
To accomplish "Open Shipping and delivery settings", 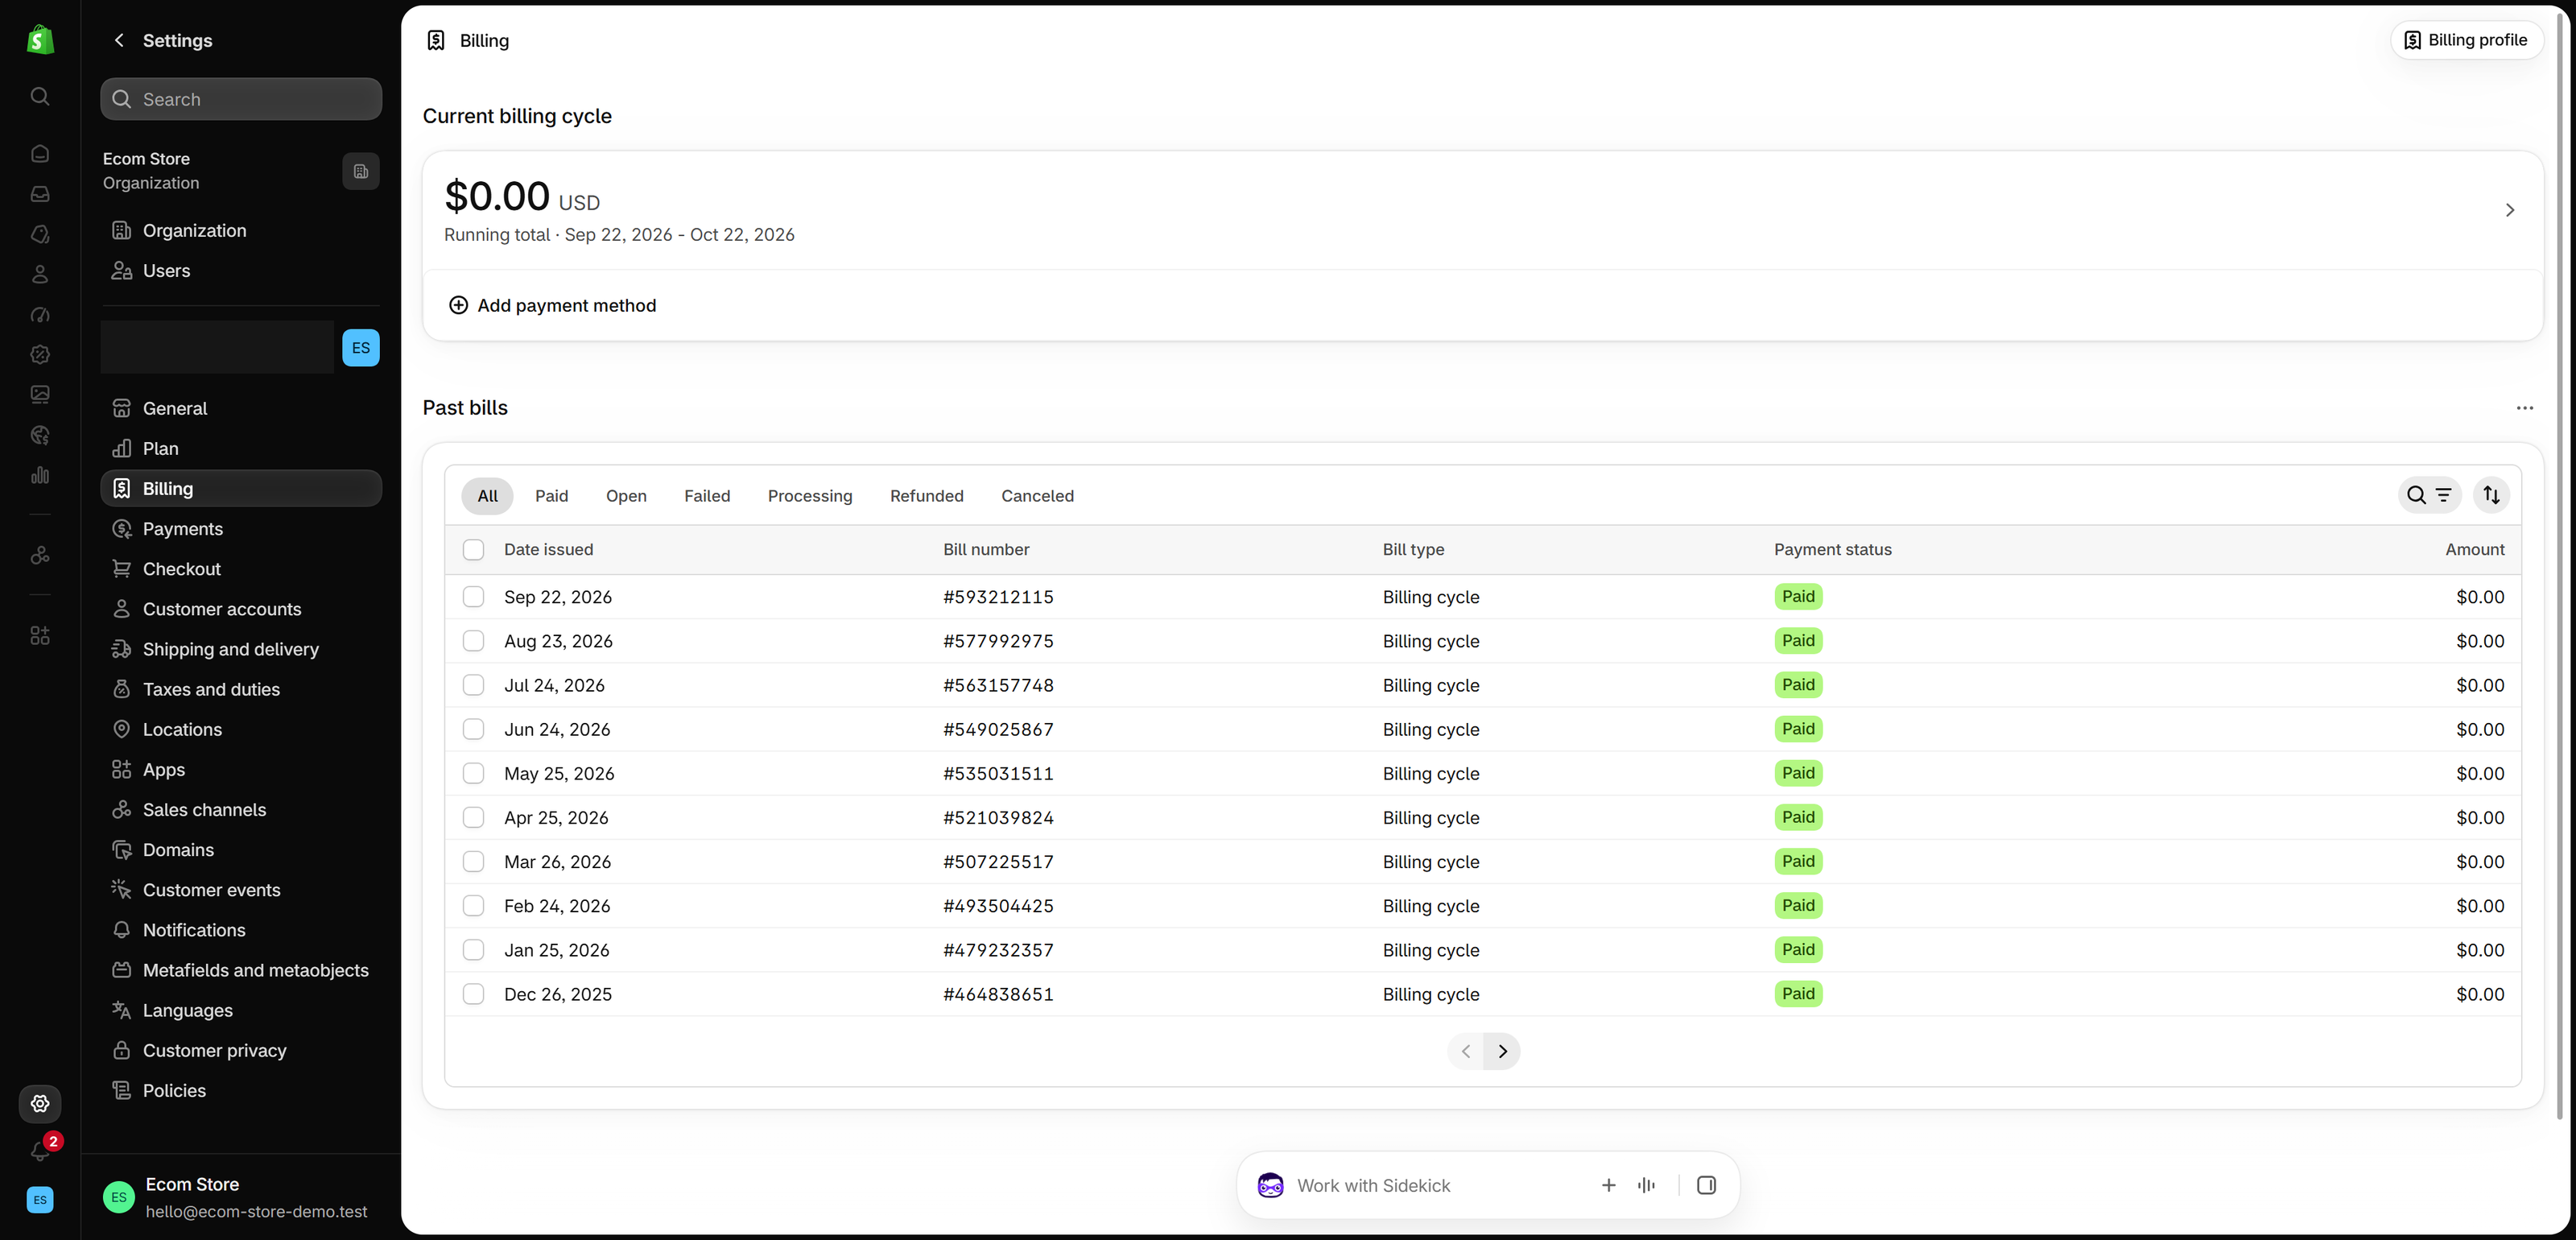I will (x=241, y=649).
